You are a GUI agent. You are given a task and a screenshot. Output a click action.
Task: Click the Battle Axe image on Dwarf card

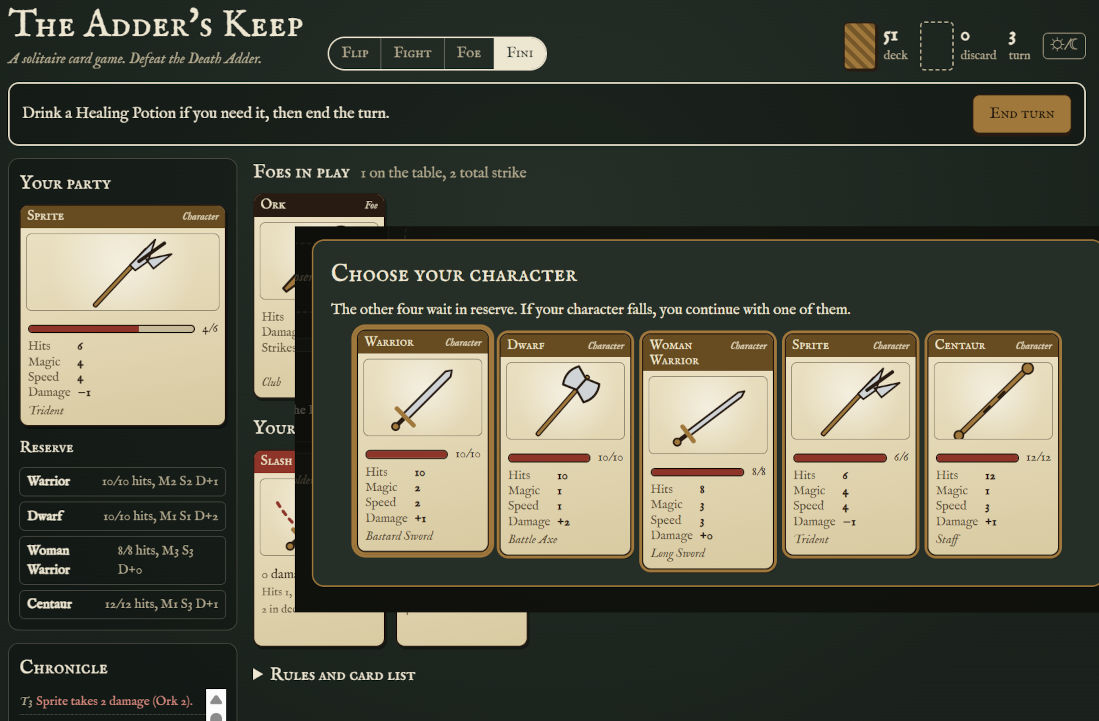[565, 401]
